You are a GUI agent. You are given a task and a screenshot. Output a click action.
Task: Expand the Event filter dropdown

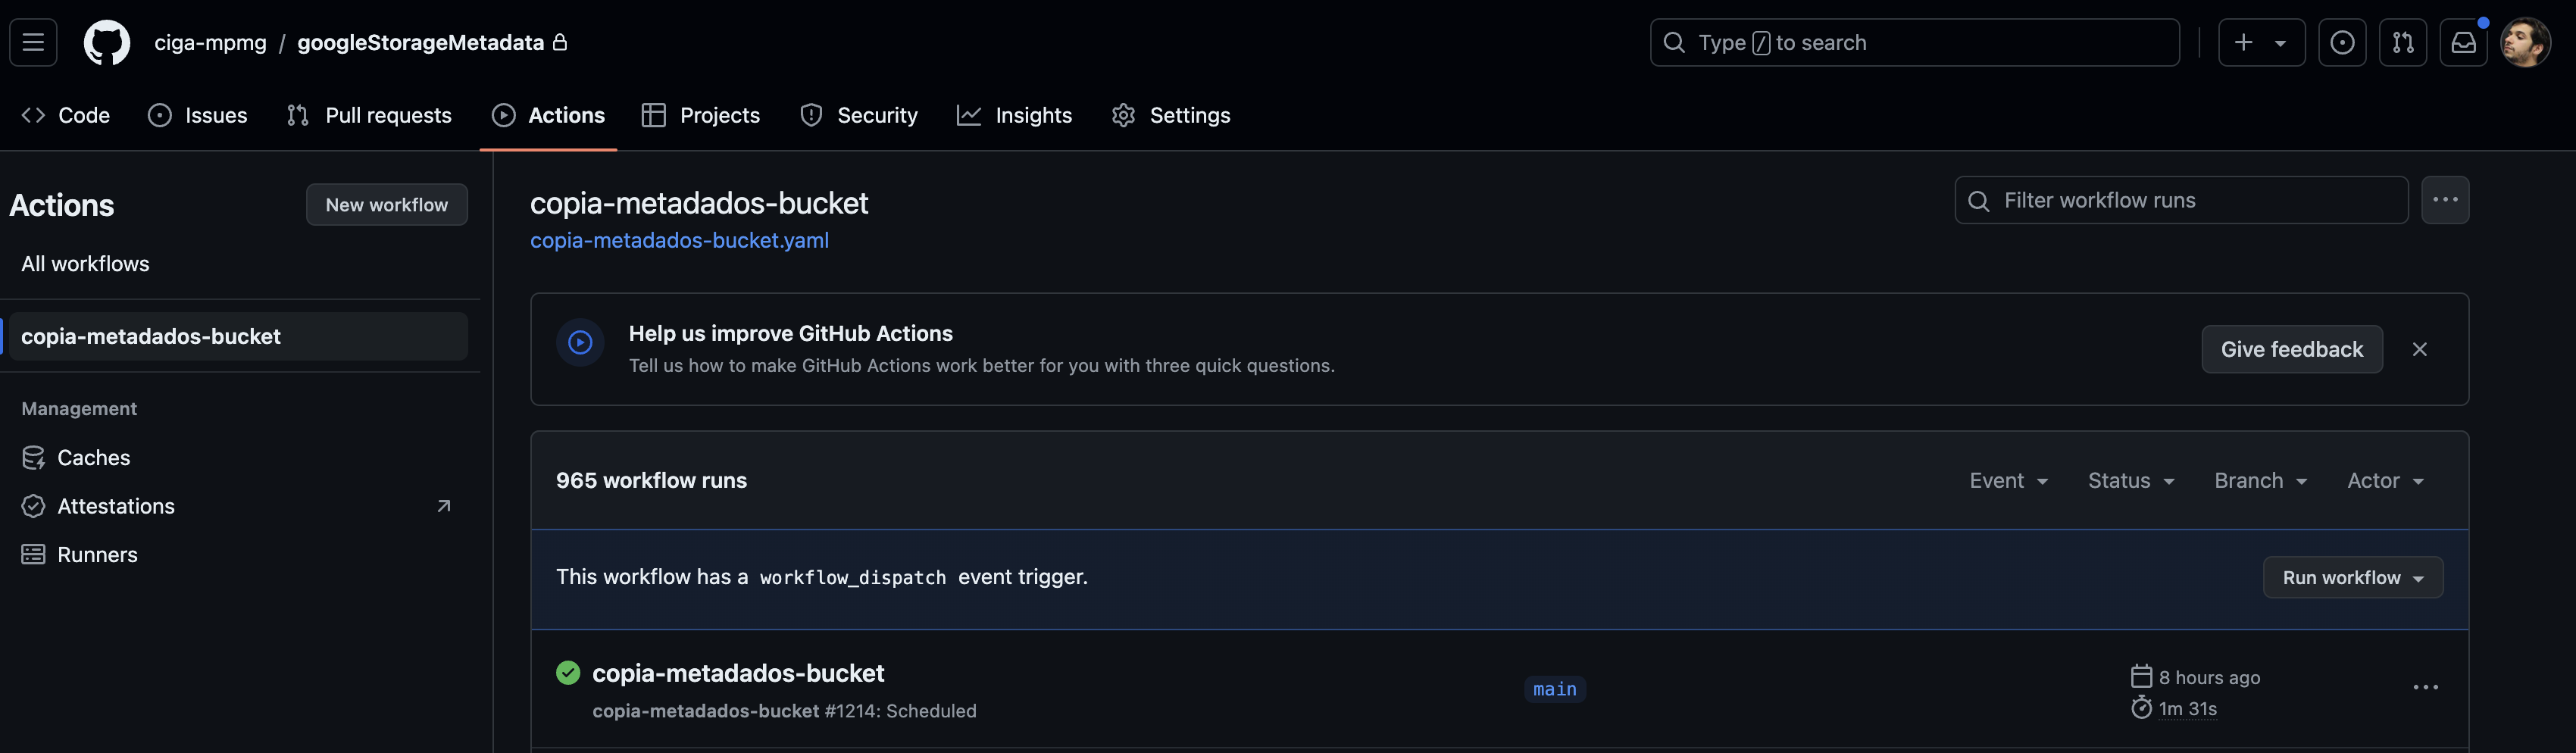click(2008, 481)
